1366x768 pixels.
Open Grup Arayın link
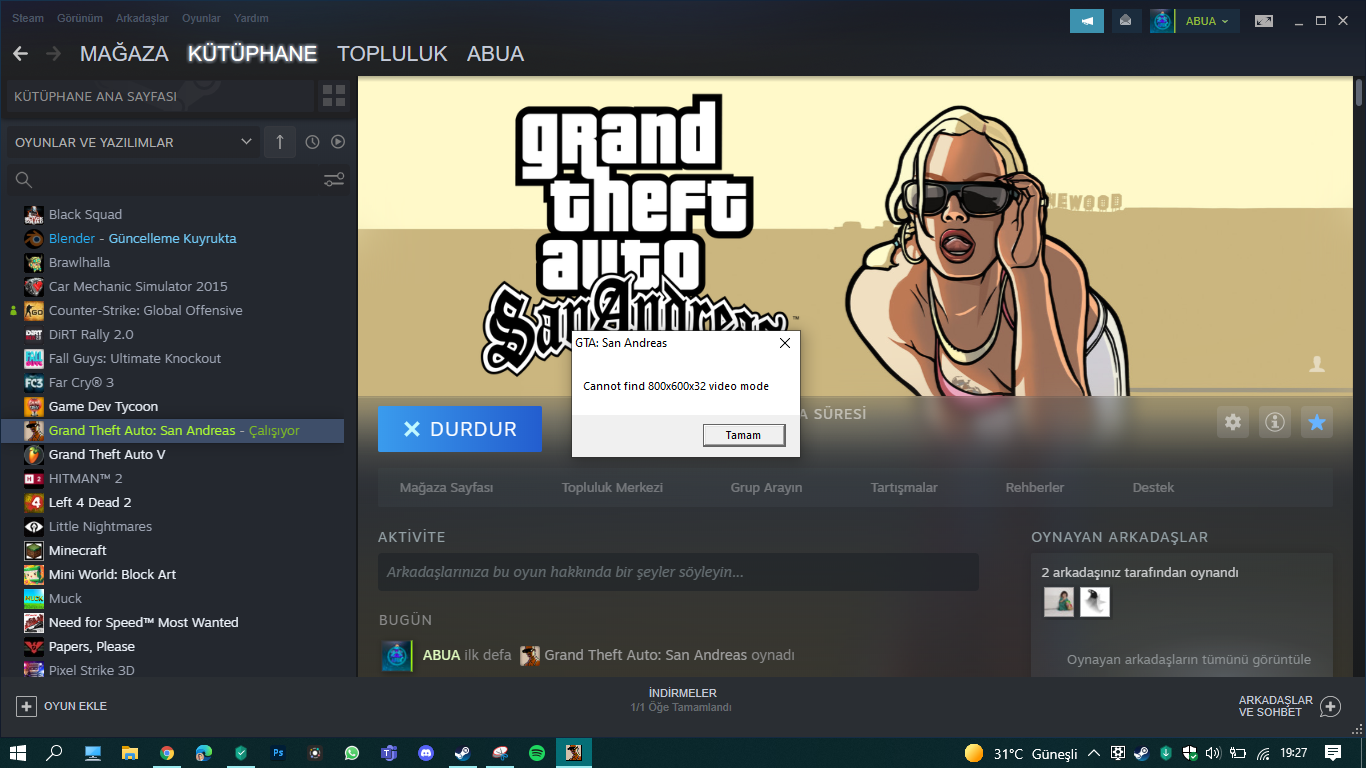[766, 488]
